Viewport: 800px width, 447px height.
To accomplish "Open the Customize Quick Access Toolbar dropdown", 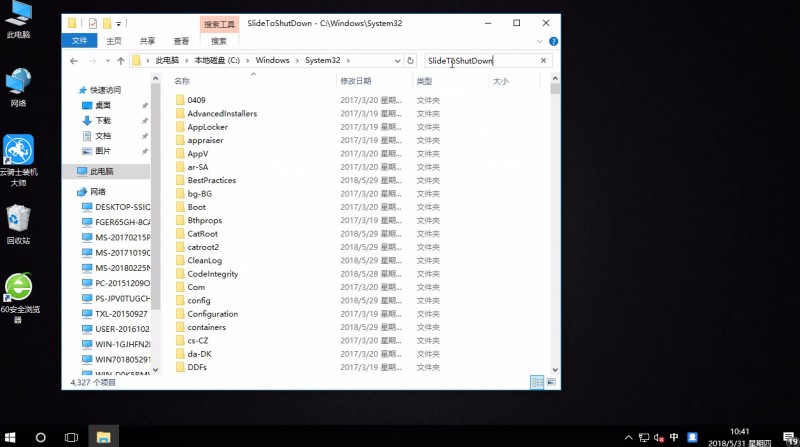I will pos(118,23).
